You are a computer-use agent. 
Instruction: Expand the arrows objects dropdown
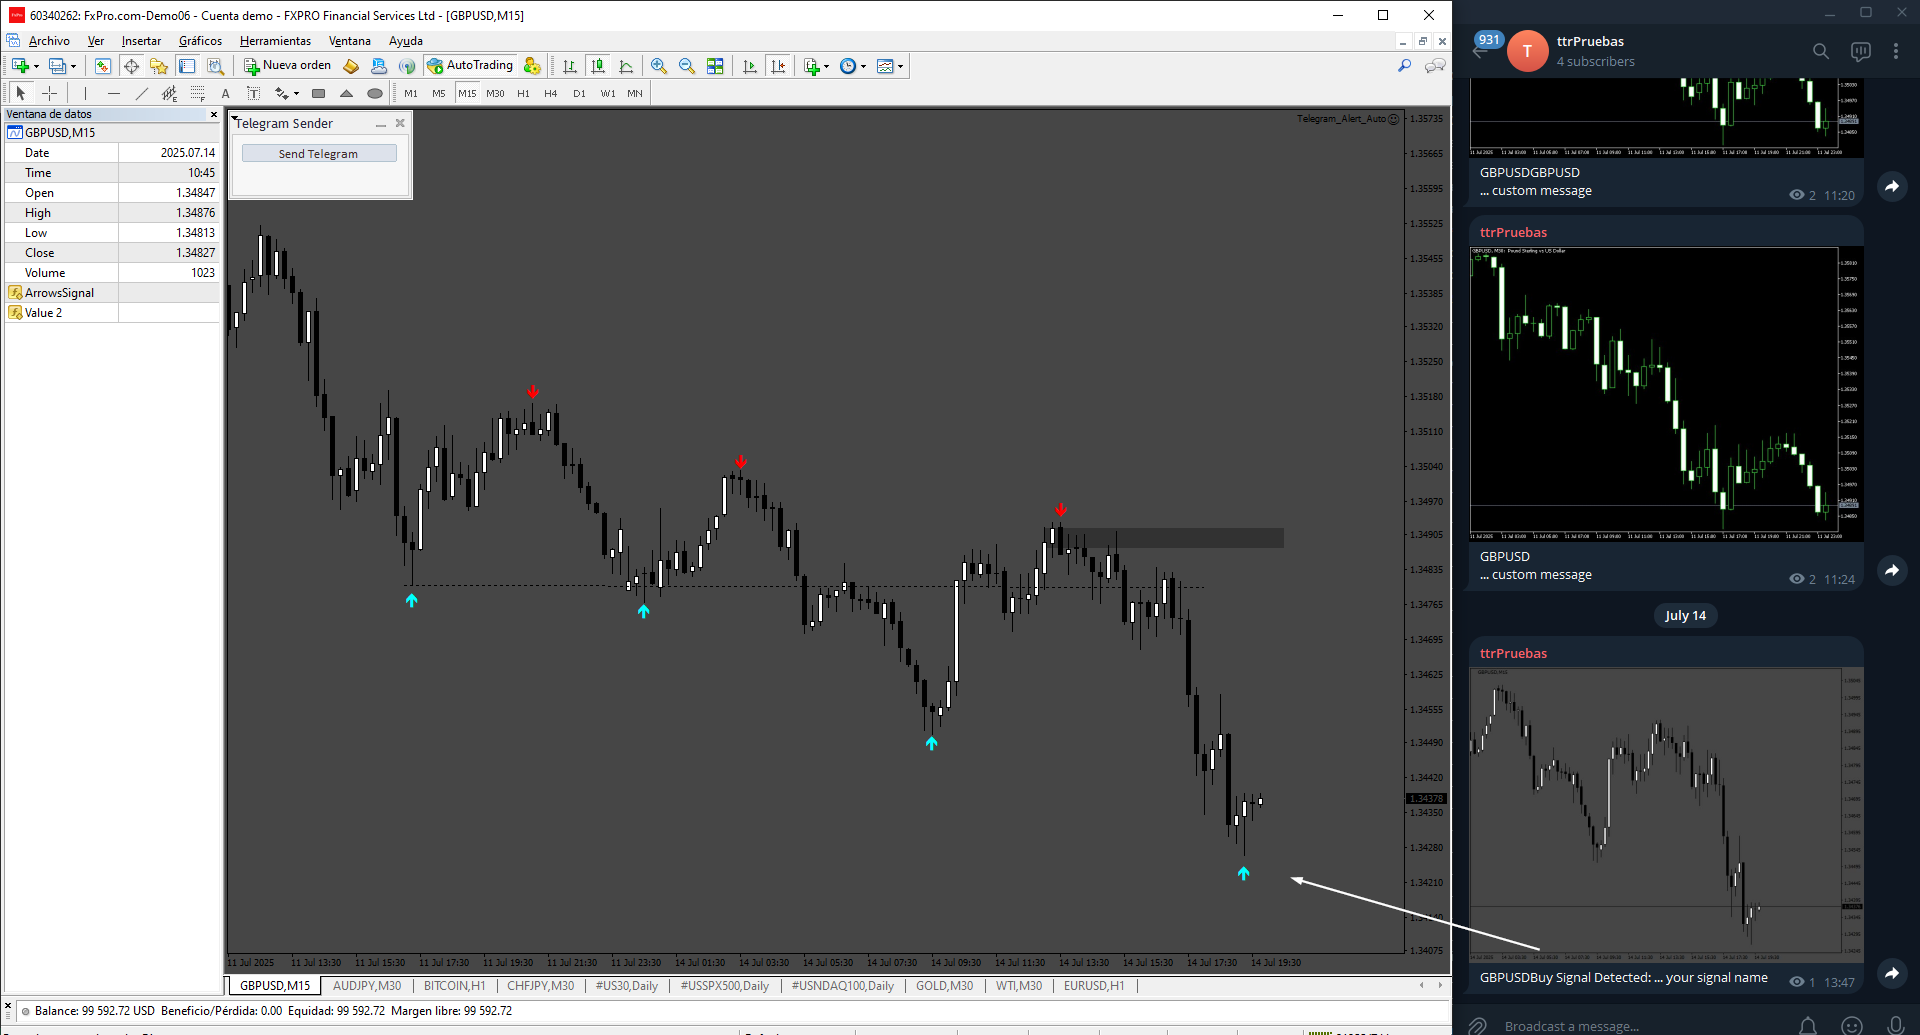(297, 94)
